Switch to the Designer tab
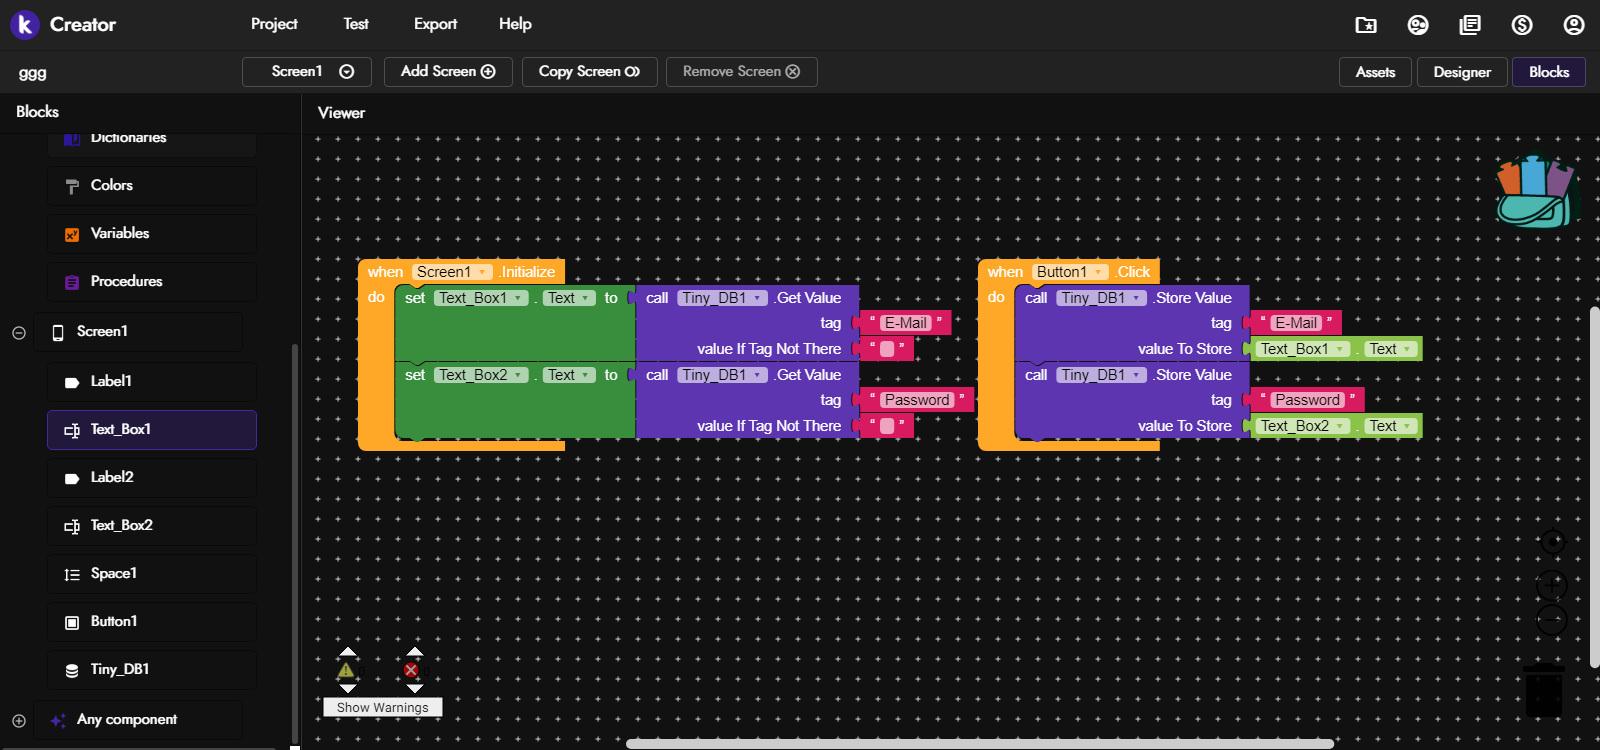Image resolution: width=1600 pixels, height=750 pixels. [1461, 72]
